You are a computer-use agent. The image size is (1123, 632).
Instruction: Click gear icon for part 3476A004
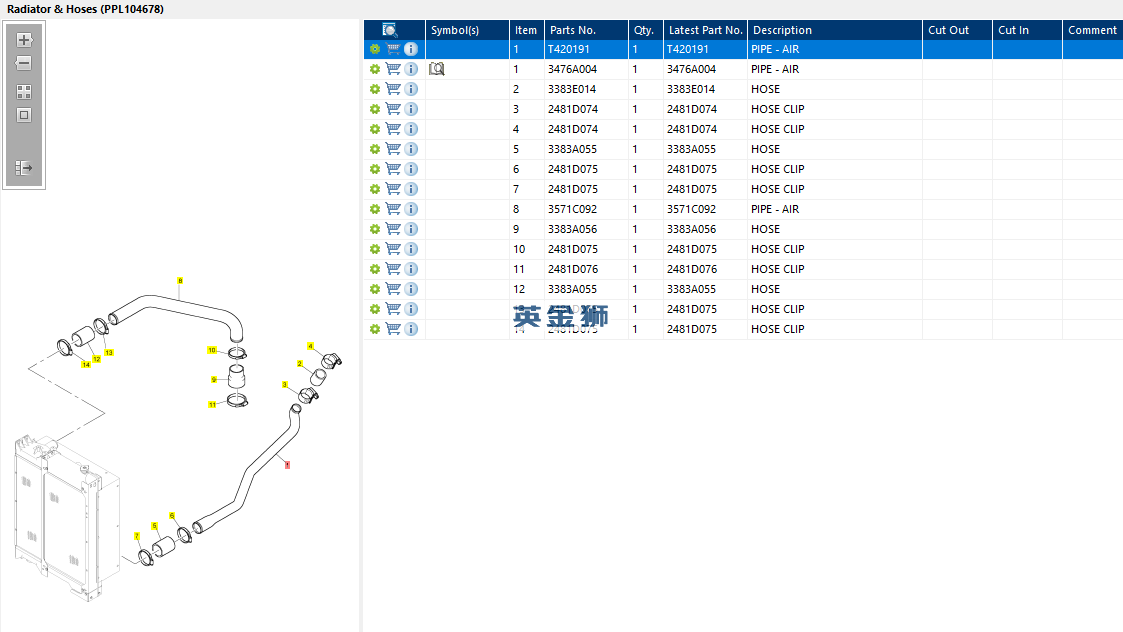375,69
